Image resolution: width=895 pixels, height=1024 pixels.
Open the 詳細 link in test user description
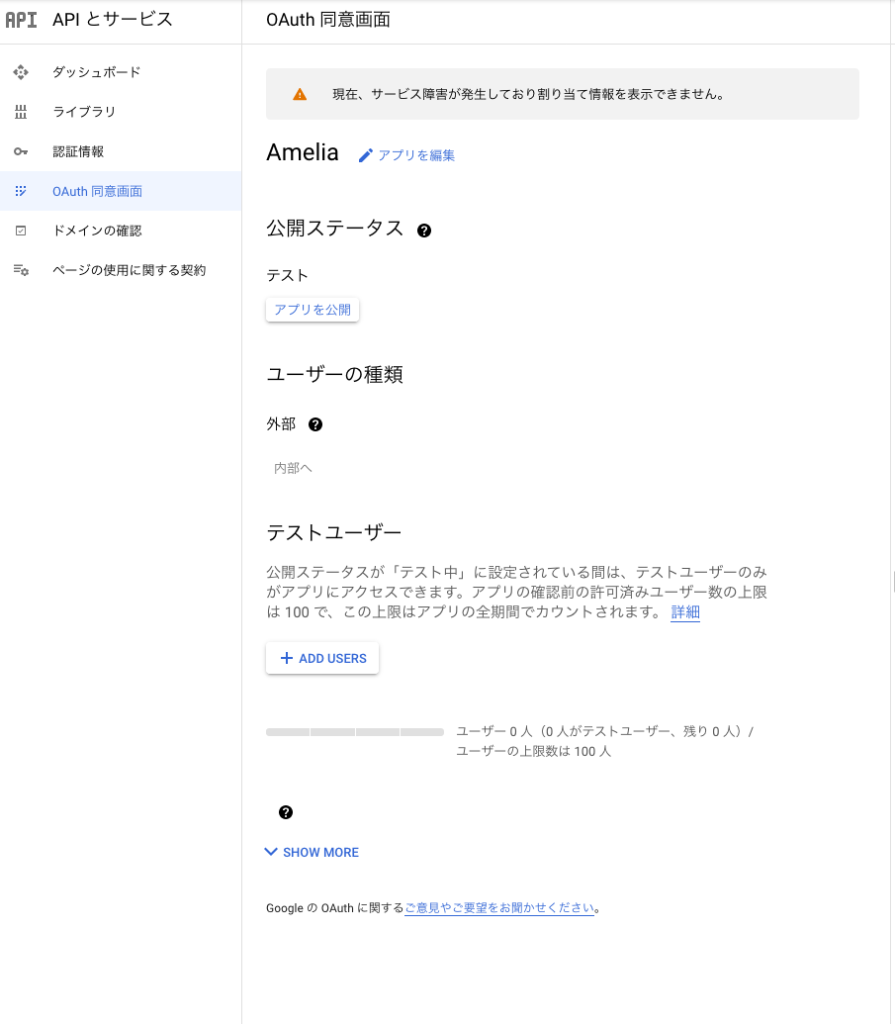[x=685, y=612]
